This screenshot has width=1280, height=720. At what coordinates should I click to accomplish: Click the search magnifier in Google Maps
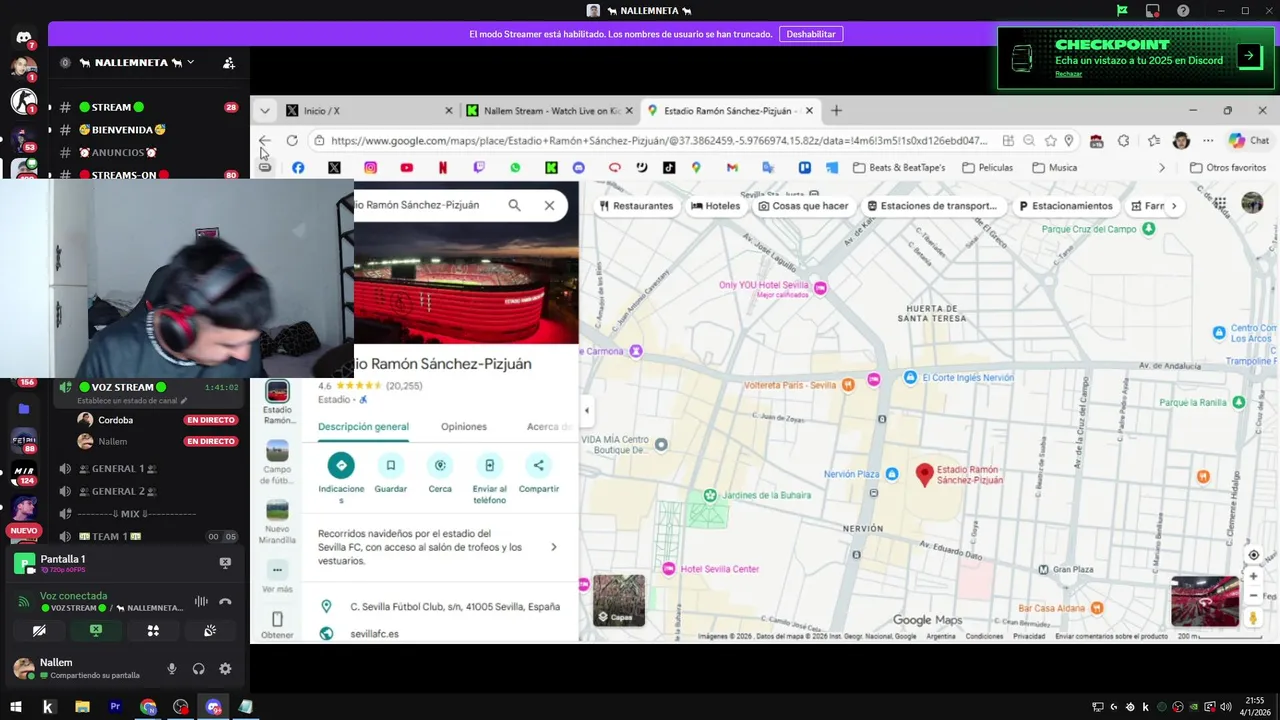[x=514, y=205]
